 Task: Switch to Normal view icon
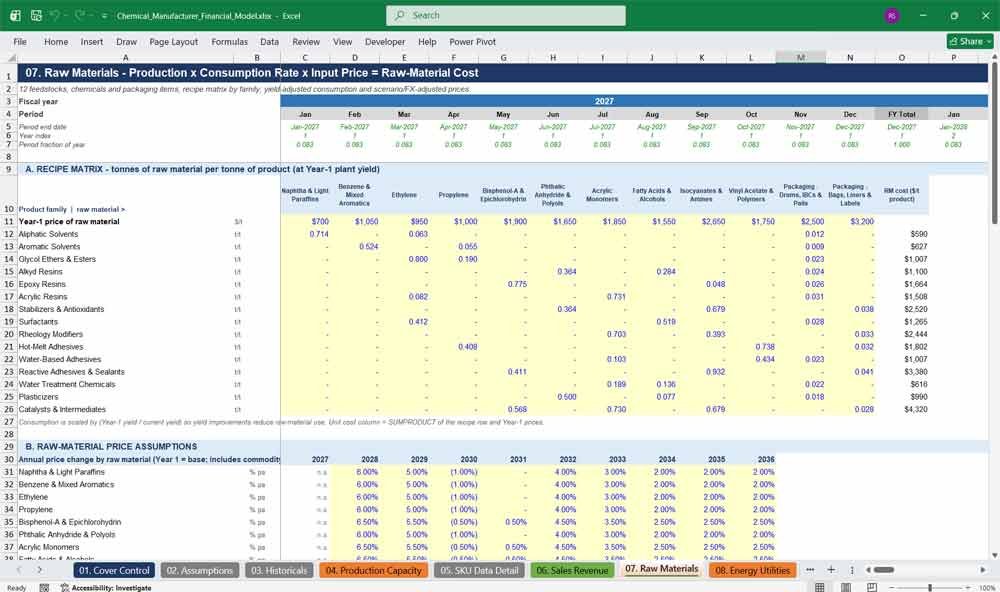[x=820, y=588]
